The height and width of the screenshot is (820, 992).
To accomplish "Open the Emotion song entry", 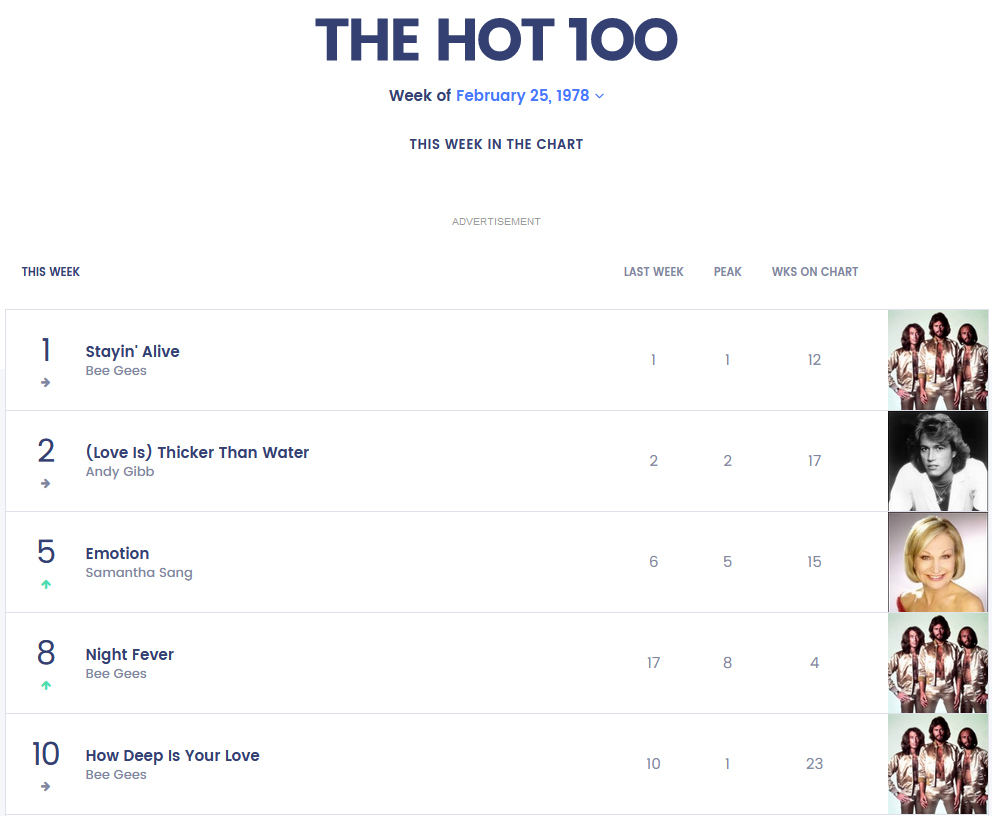I will [117, 553].
